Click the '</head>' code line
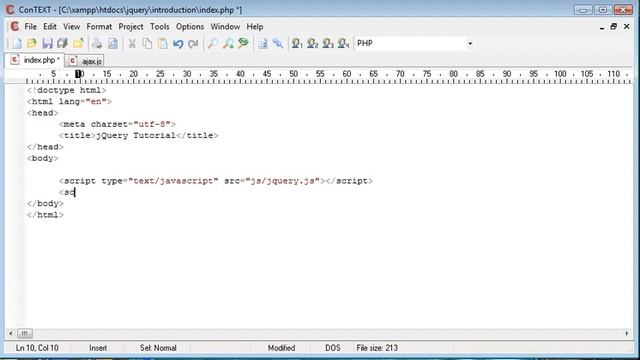640x360 pixels. point(45,147)
